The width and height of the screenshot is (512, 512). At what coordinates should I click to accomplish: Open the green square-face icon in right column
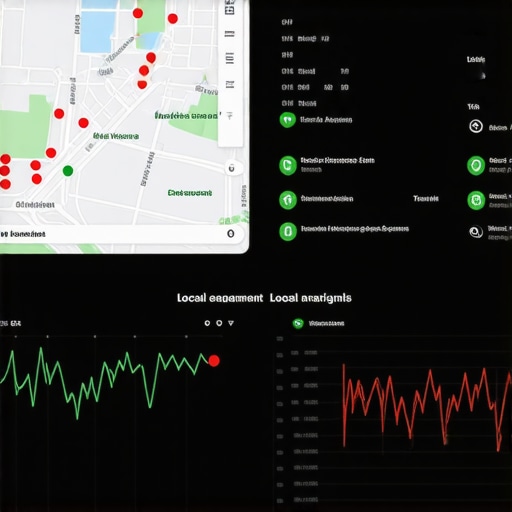tap(476, 200)
